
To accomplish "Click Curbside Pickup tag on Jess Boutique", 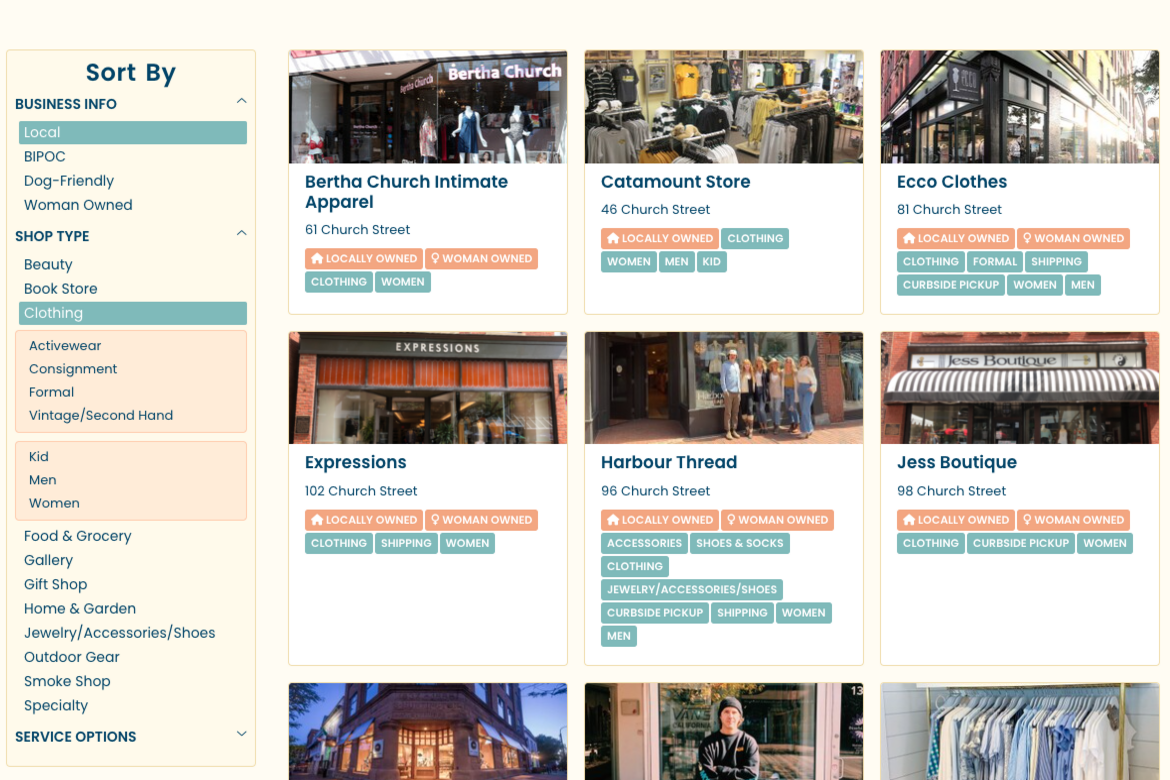I will (1021, 543).
